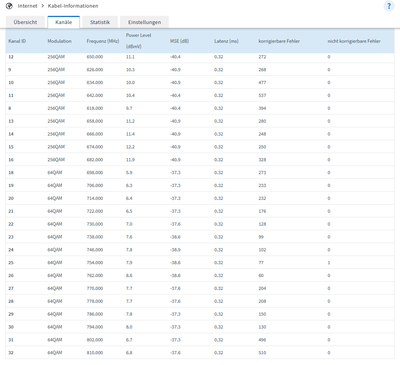Screen dimensions: 400x365
Task: Click Kanal ID 8 row label
Action: [10, 108]
